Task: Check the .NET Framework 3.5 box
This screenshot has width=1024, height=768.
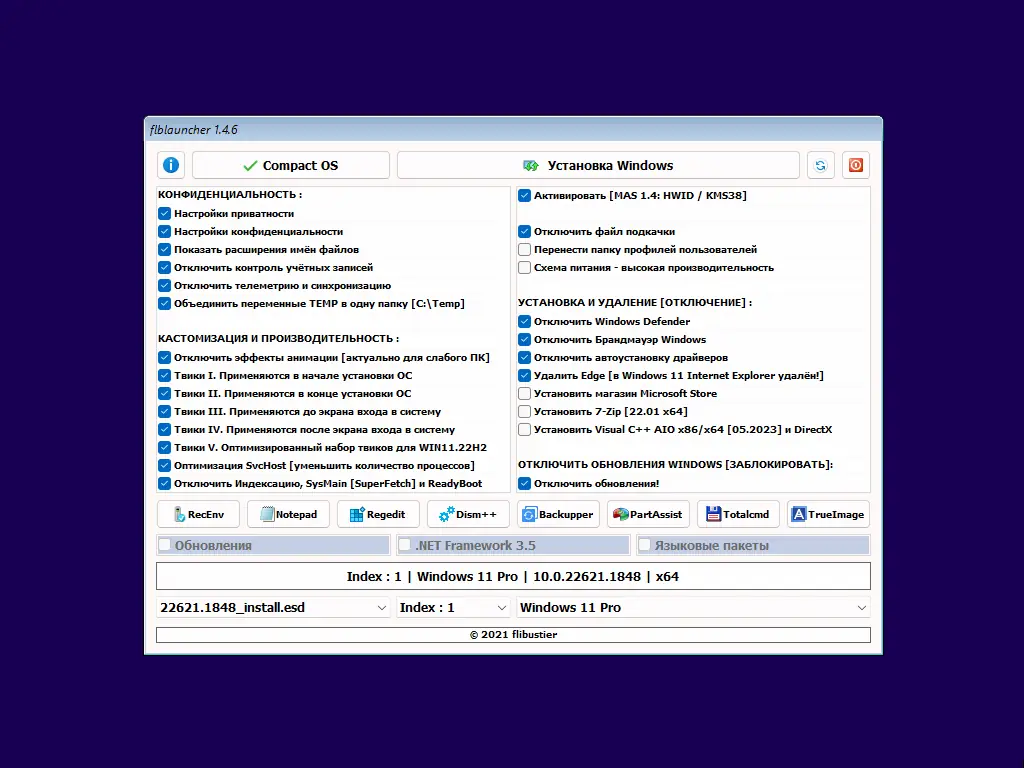Action: click(x=405, y=545)
